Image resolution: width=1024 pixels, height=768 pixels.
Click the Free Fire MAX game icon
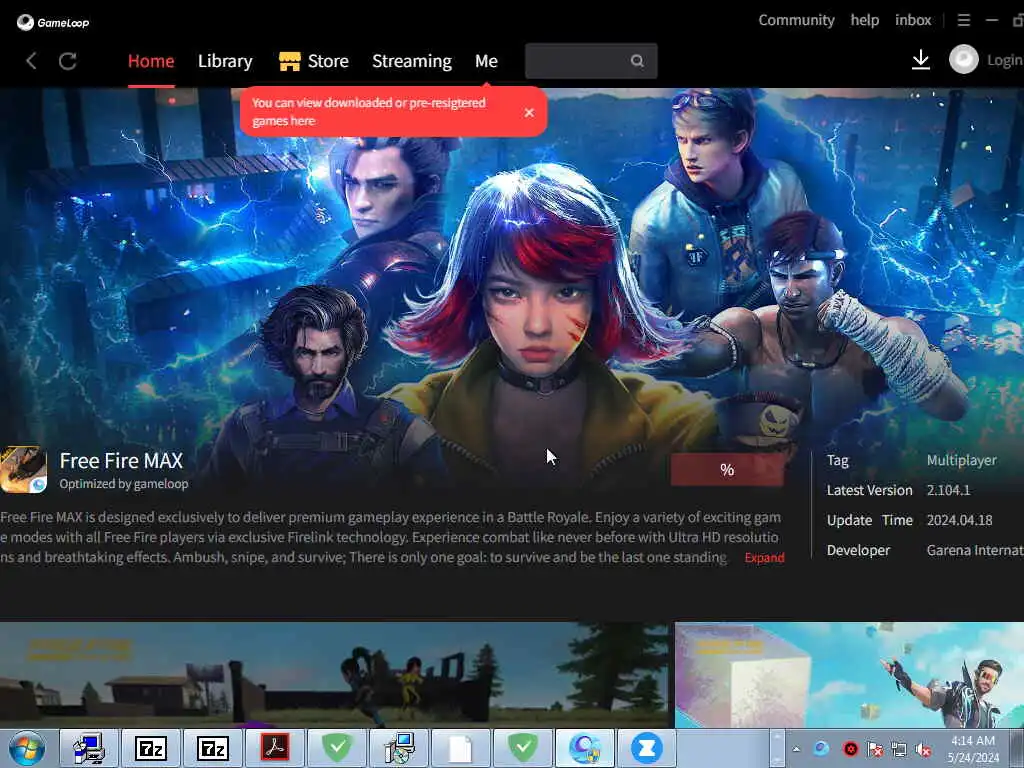pyautogui.click(x=24, y=470)
